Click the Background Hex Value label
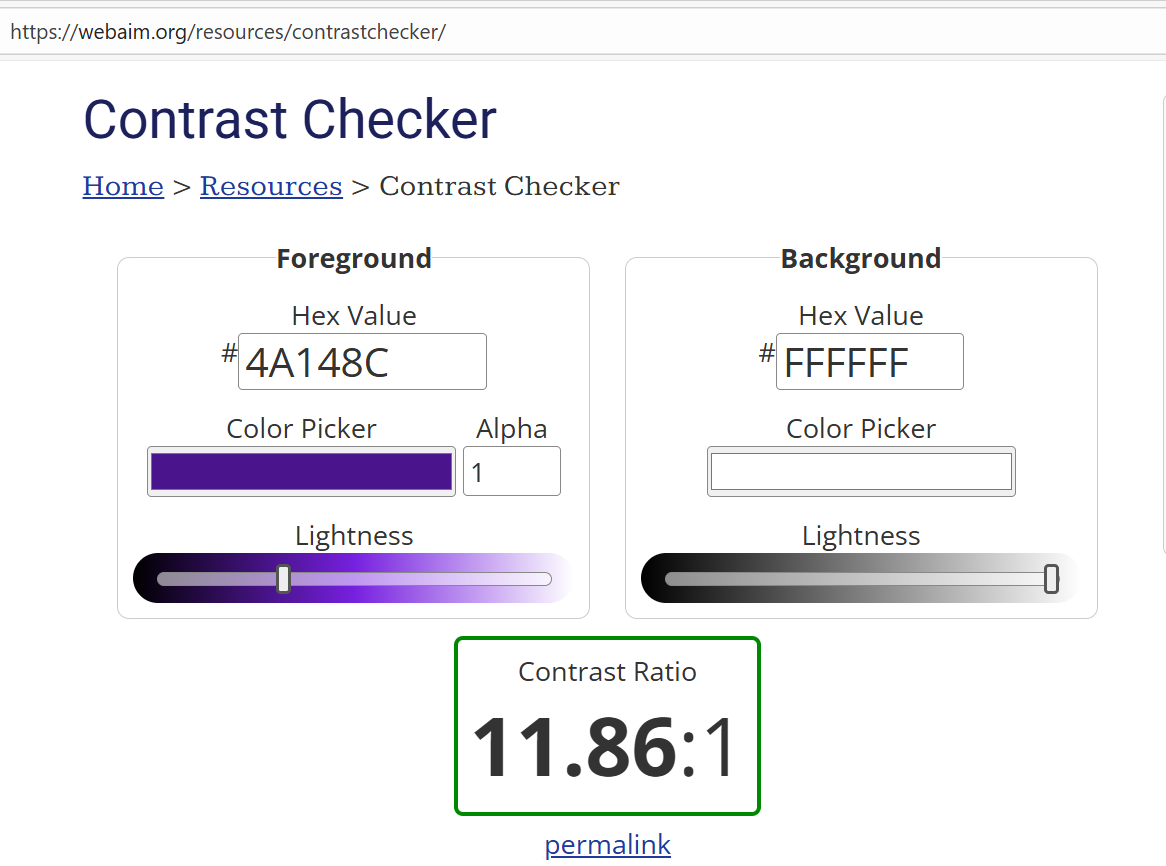1166x866 pixels. click(x=861, y=316)
